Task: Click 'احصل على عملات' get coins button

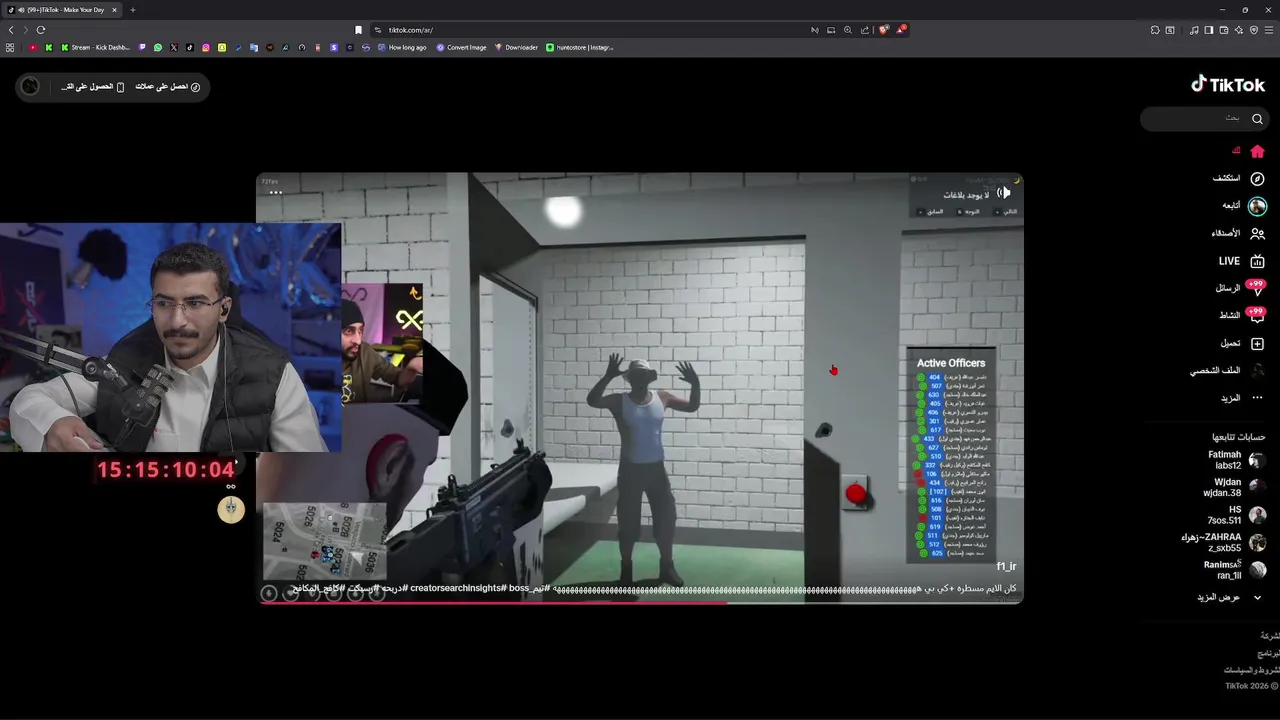Action: pyautogui.click(x=168, y=87)
